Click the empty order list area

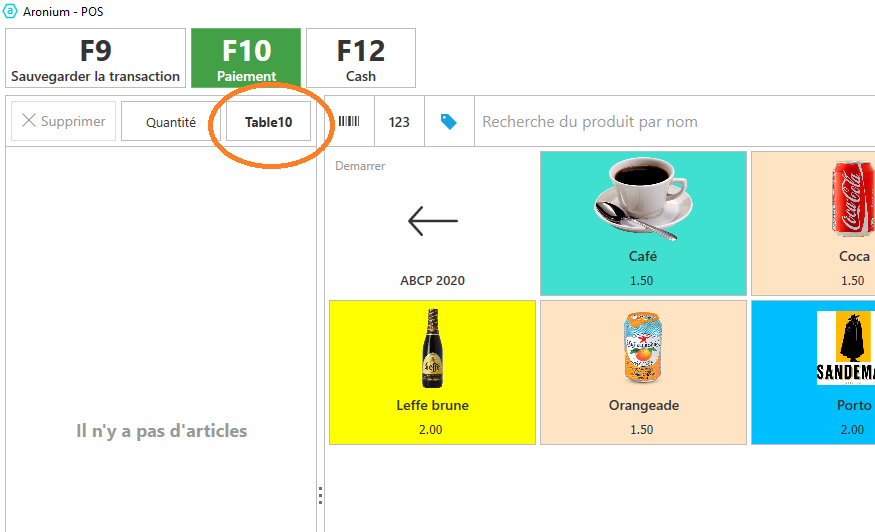160,300
